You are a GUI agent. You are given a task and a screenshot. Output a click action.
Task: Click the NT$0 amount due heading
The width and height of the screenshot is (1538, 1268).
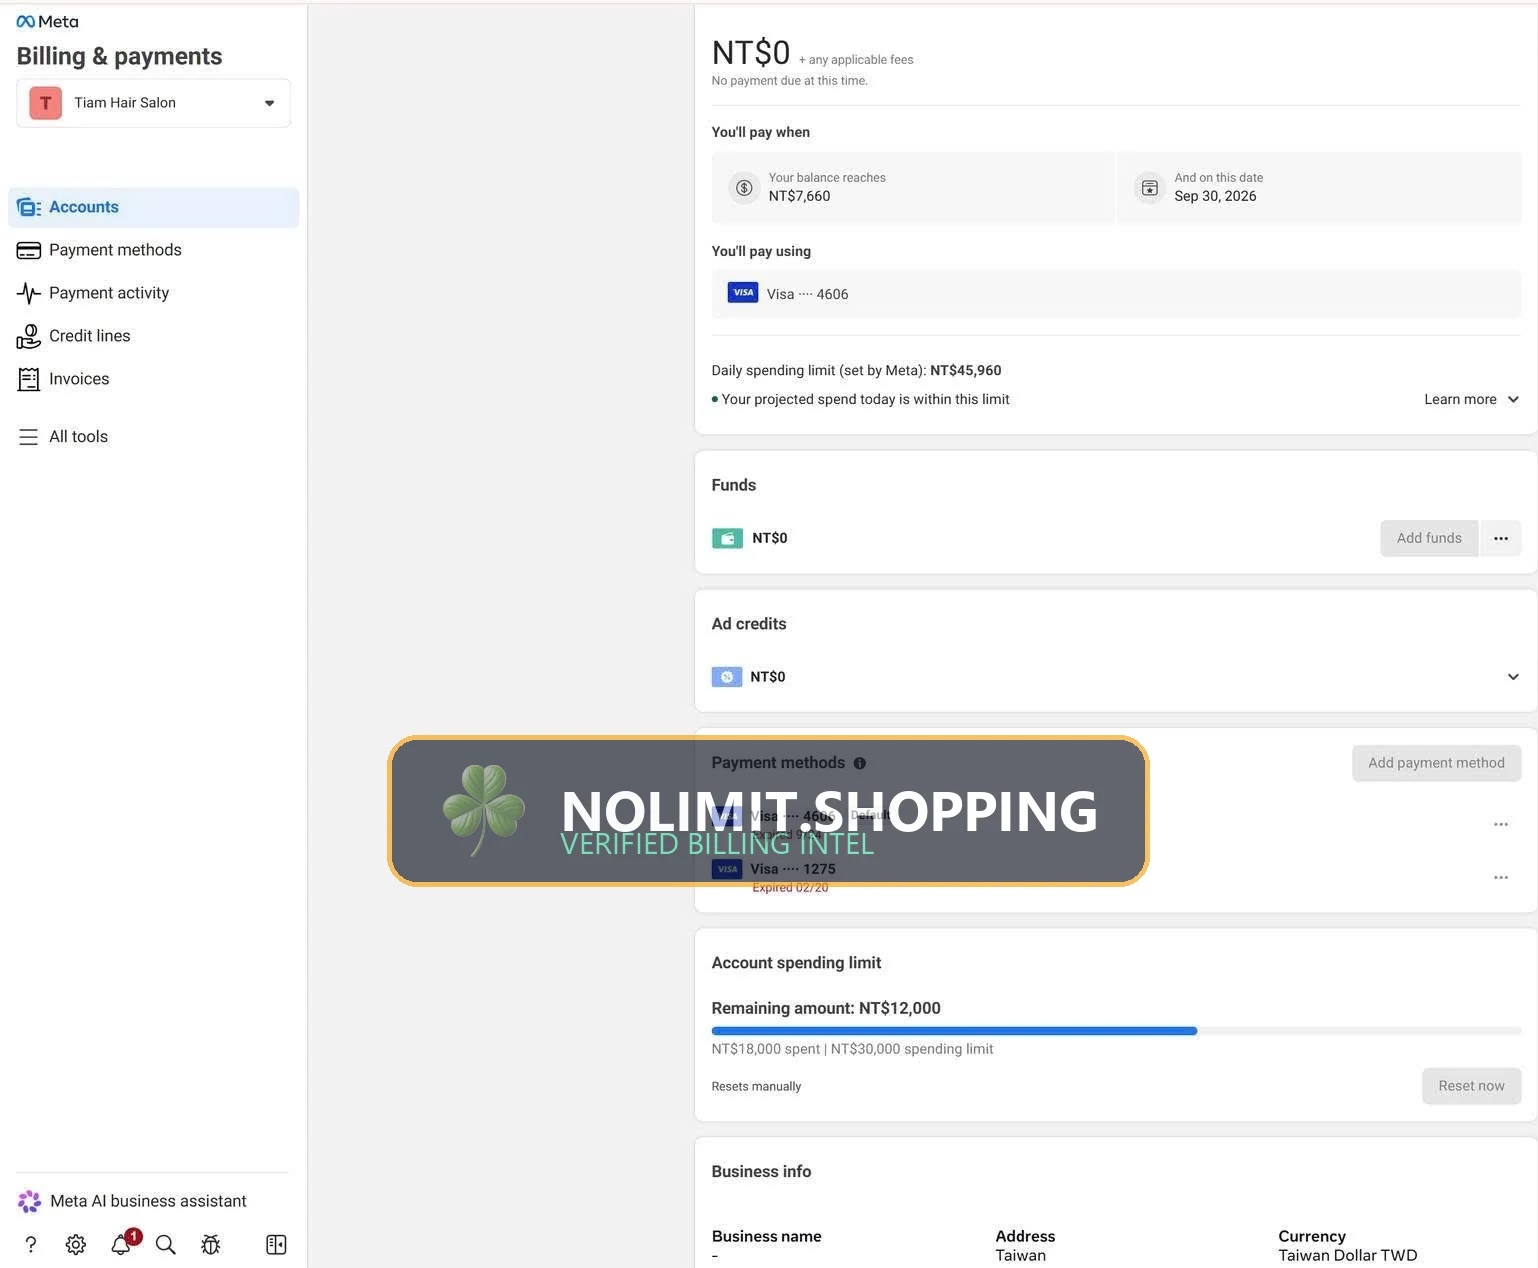pos(751,52)
